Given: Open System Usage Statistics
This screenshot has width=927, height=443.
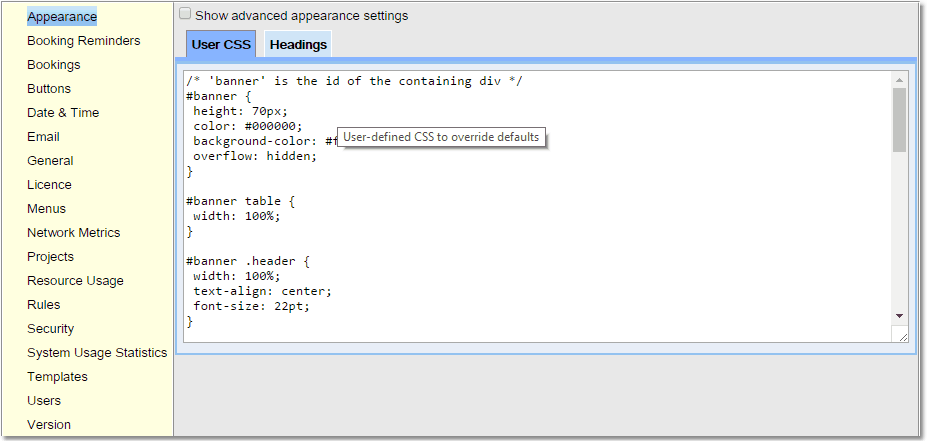Looking at the screenshot, I should (97, 353).
